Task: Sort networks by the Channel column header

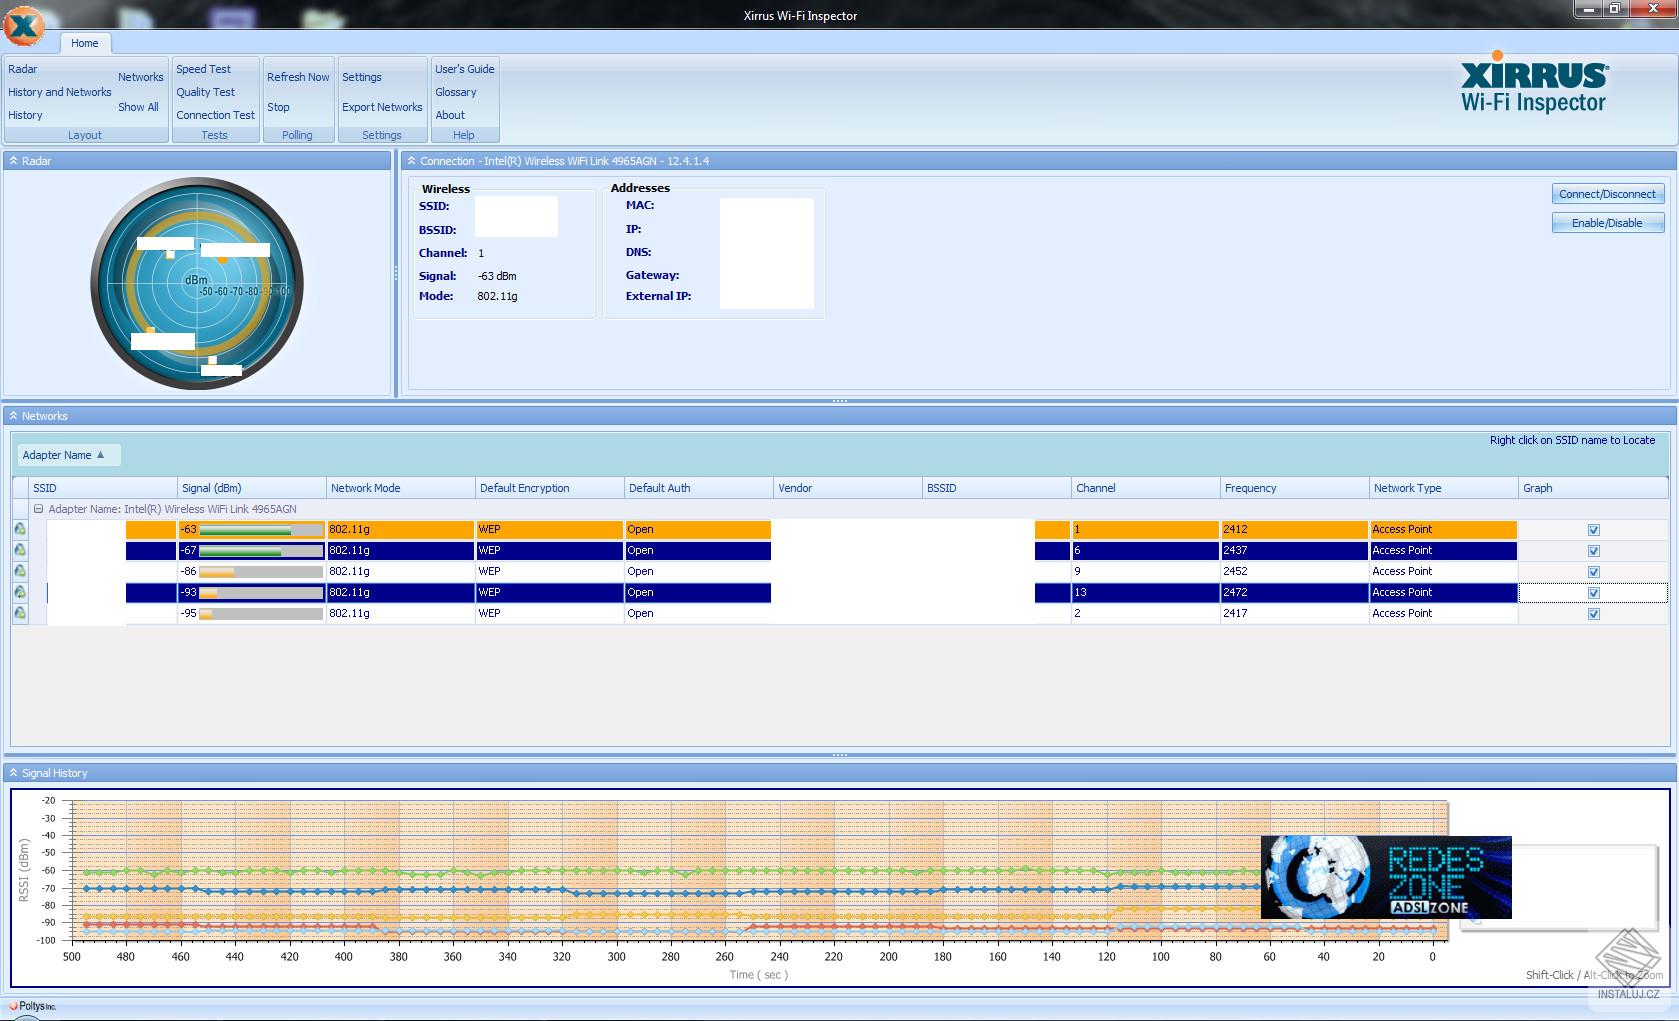Action: click(1095, 488)
